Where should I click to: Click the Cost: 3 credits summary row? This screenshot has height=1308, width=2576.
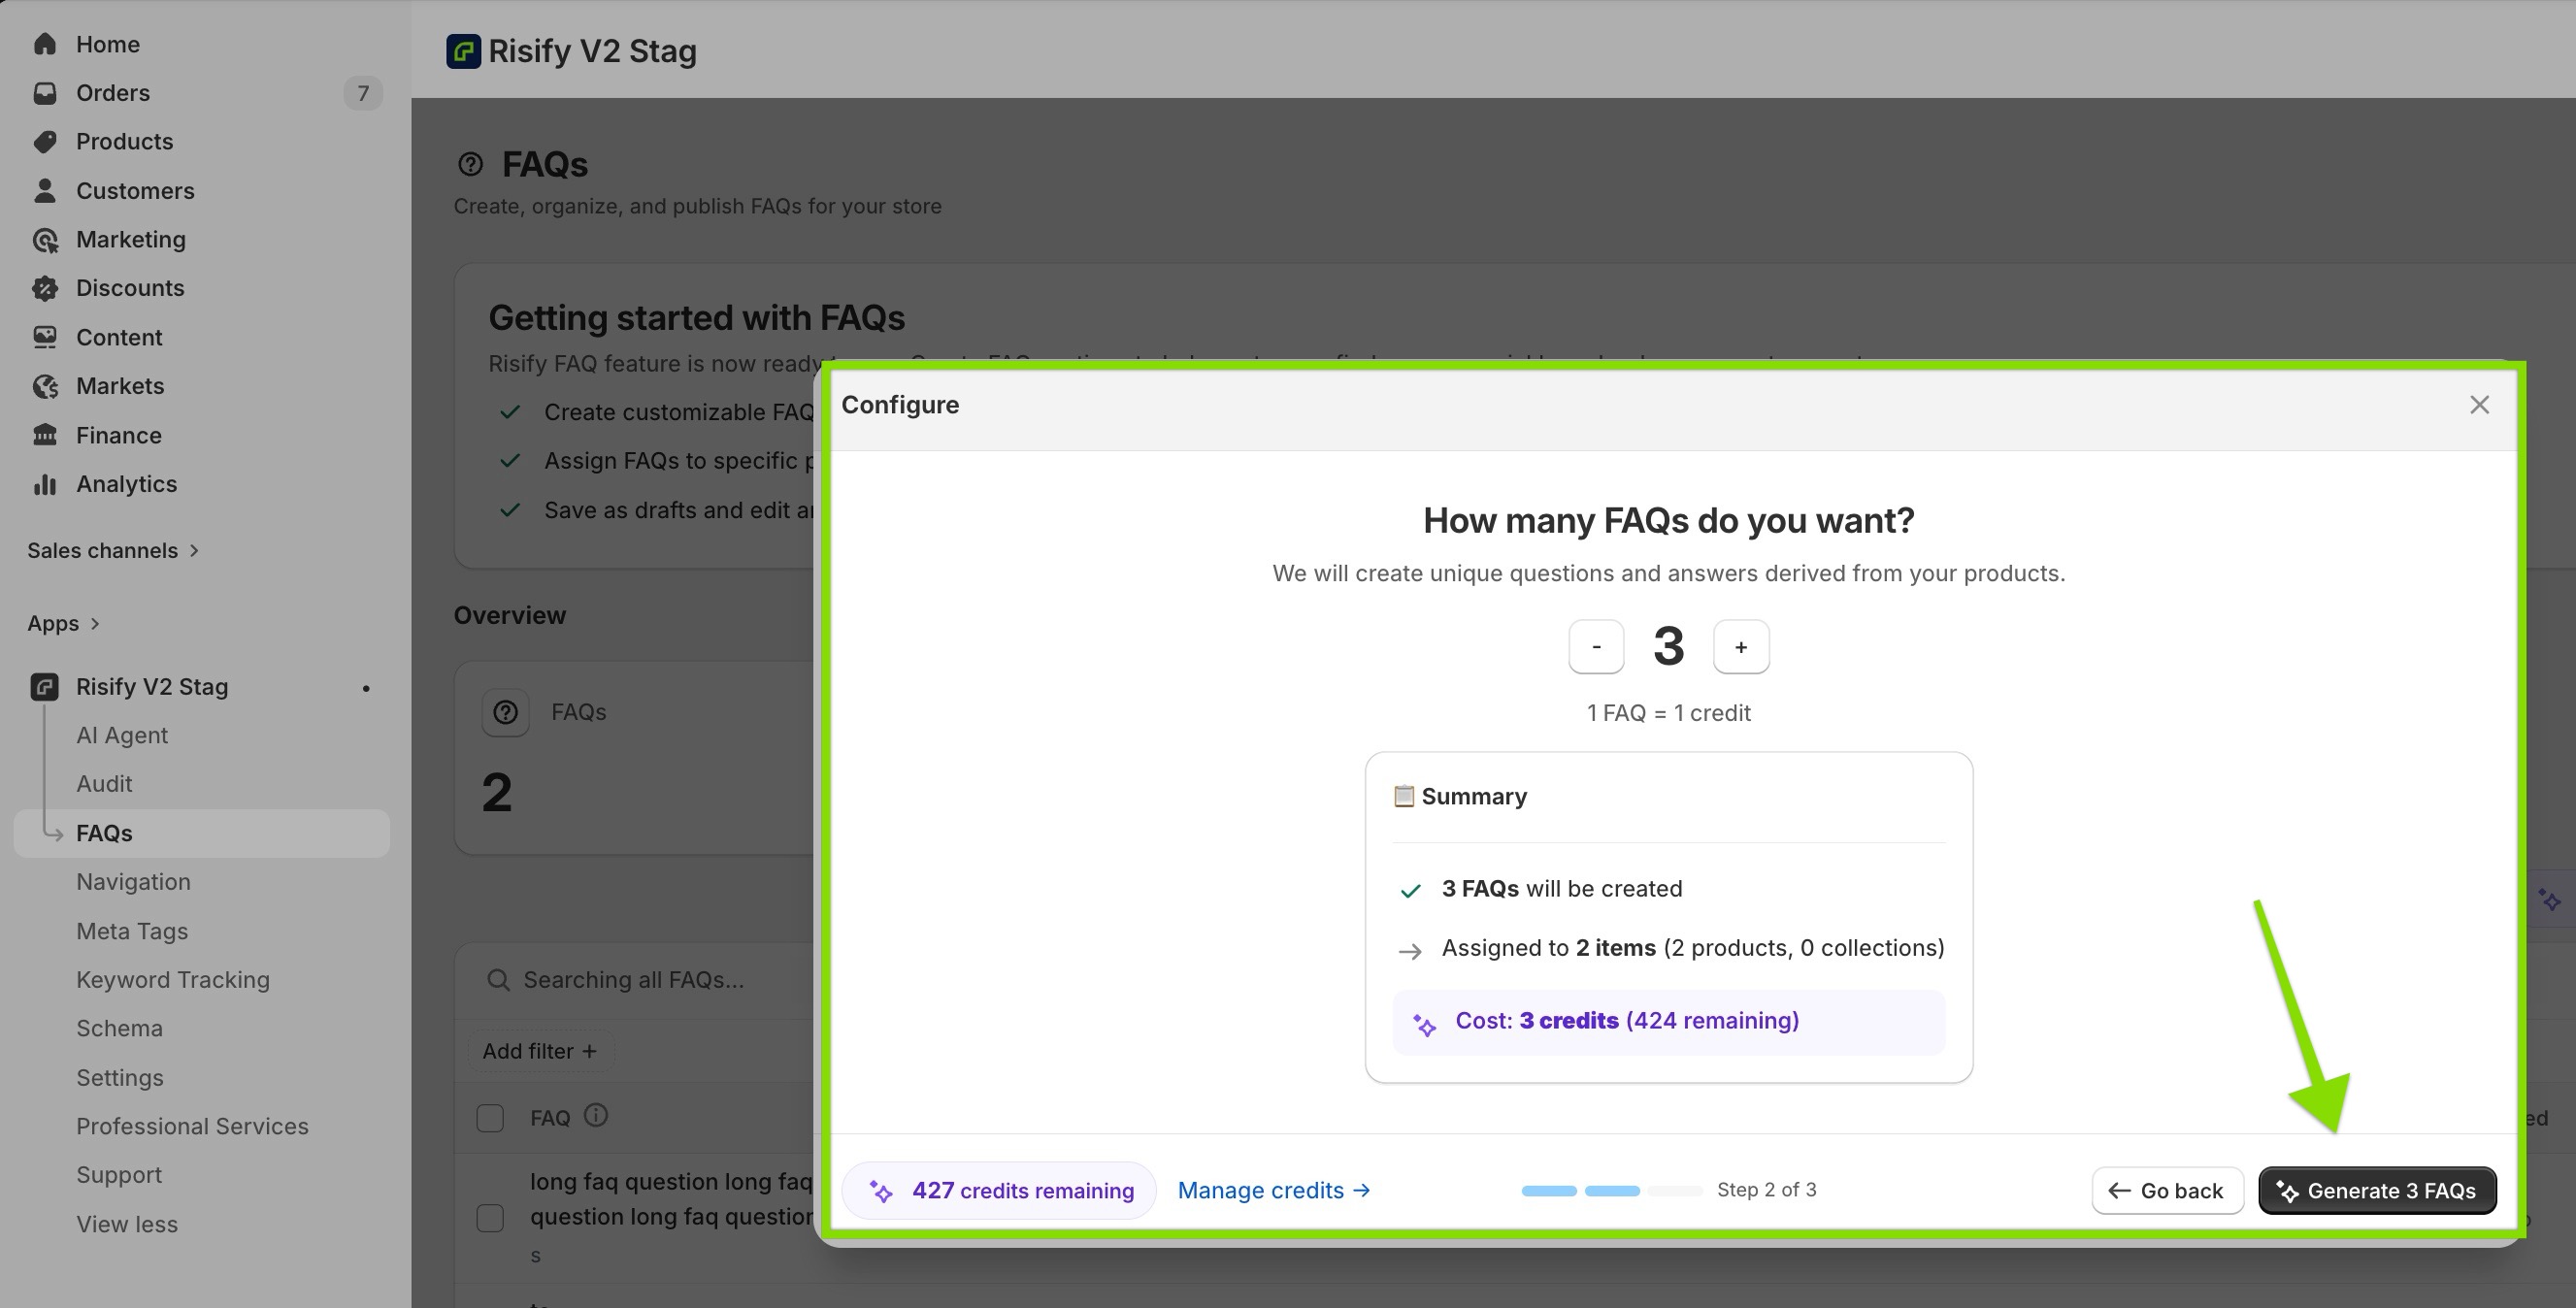[x=1668, y=1022]
